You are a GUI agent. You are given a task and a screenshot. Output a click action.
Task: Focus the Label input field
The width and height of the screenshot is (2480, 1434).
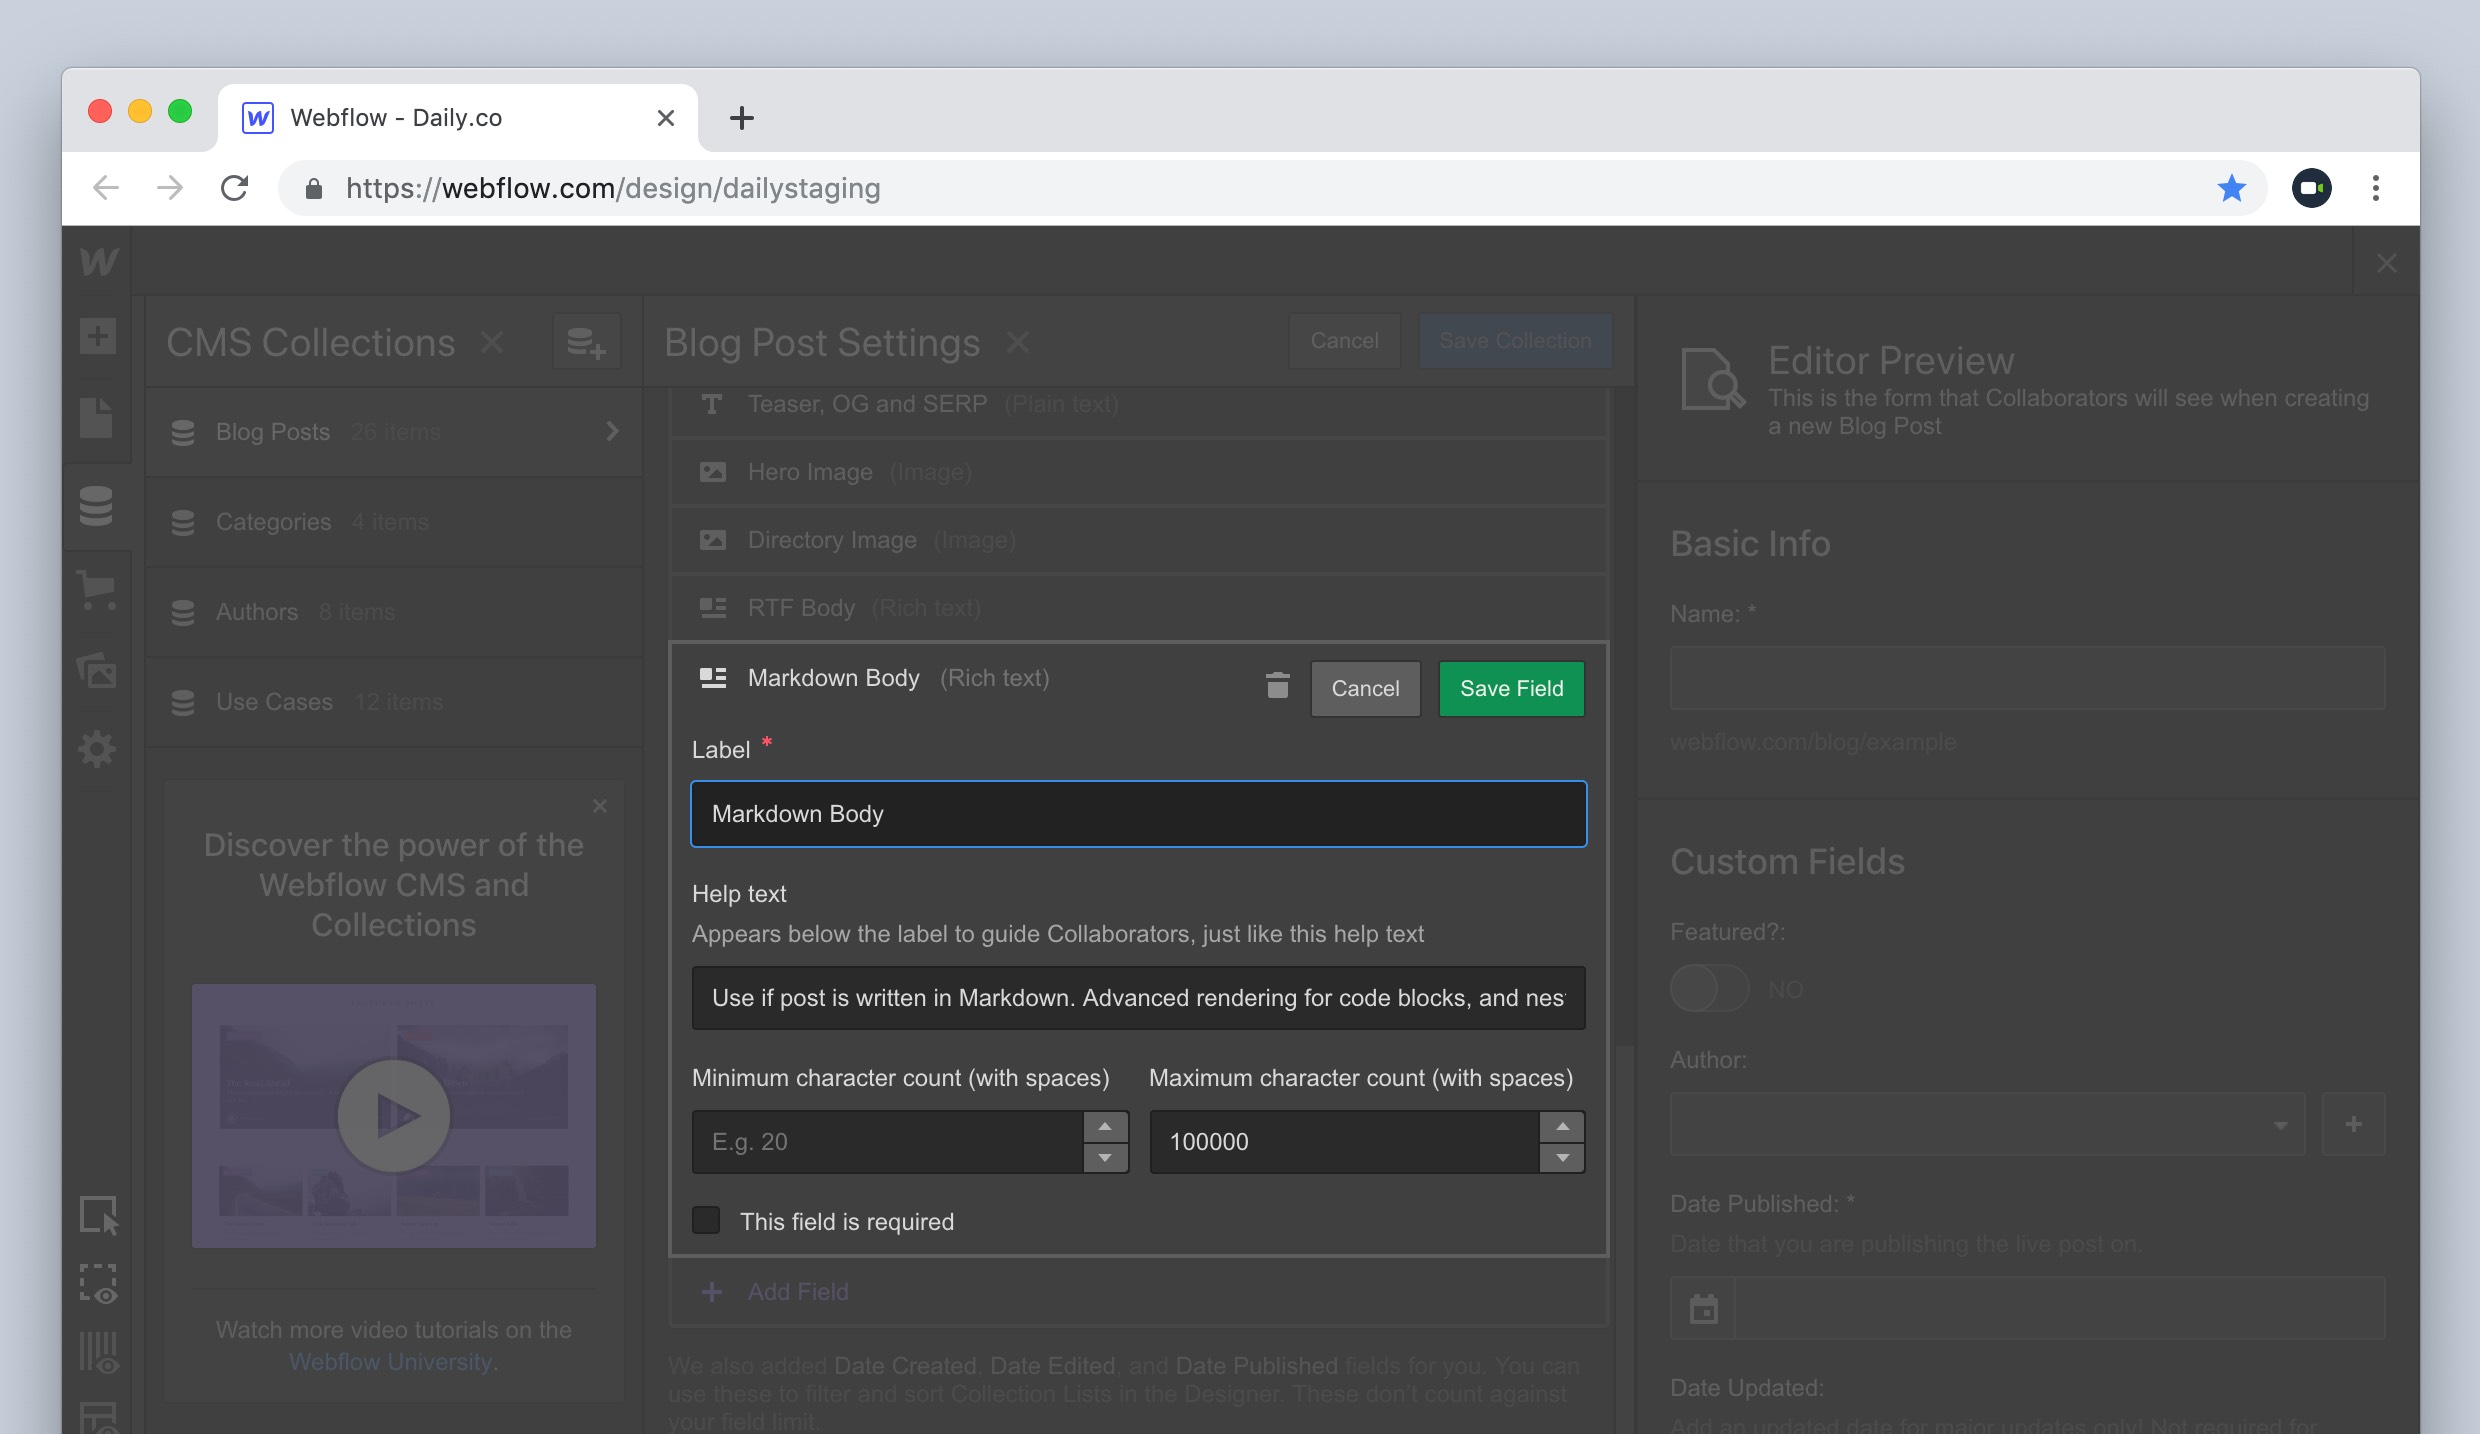click(1139, 814)
